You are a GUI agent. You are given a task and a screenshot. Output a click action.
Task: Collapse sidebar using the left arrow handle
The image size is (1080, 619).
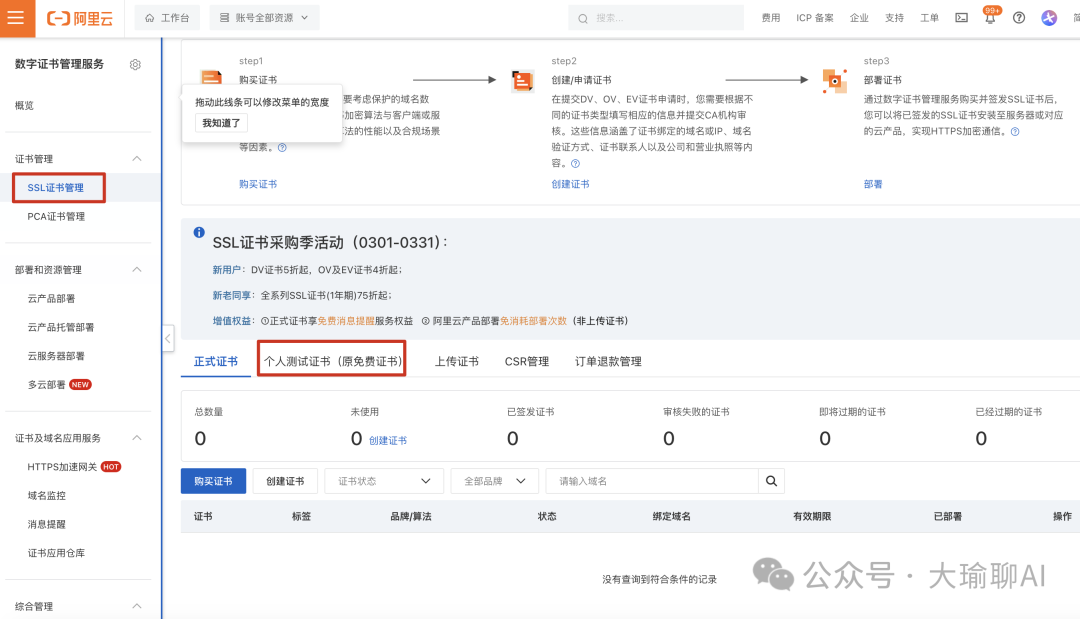168,339
